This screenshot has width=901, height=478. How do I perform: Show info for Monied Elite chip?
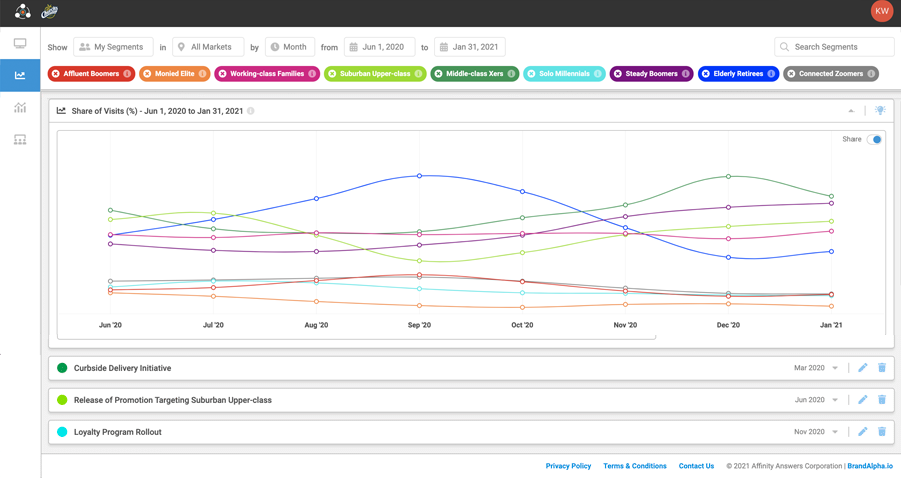tap(202, 74)
